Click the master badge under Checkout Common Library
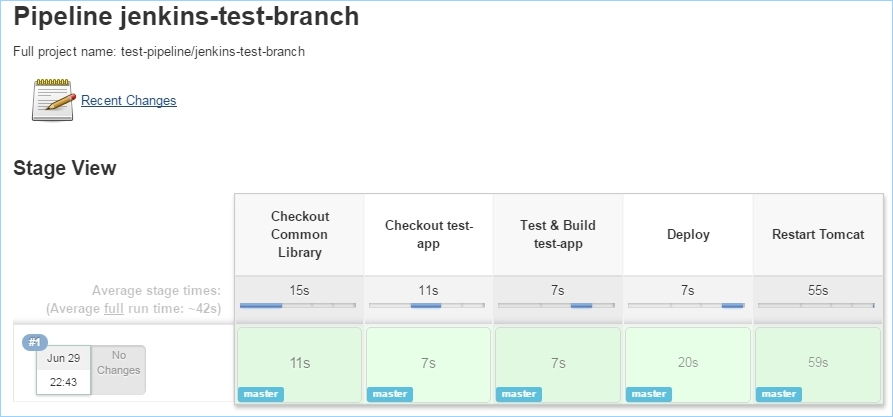The height and width of the screenshot is (417, 893). coord(261,394)
